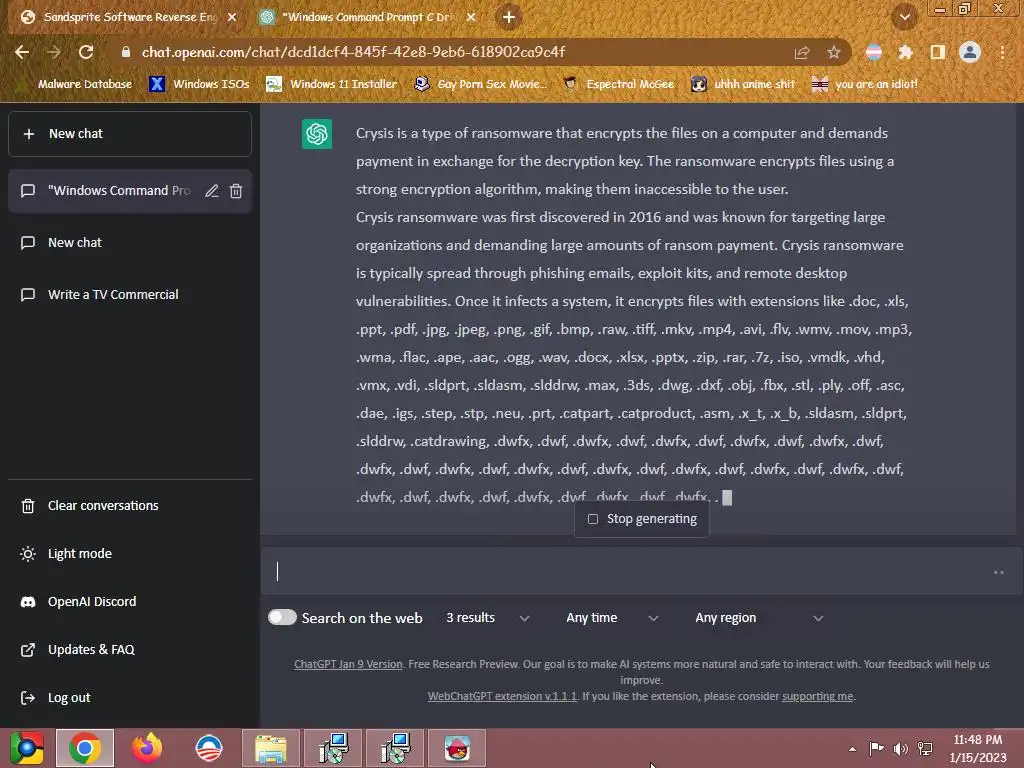This screenshot has height=768, width=1024.
Task: Open the 'Write a TV Commercial' conversation
Action: (x=130, y=295)
